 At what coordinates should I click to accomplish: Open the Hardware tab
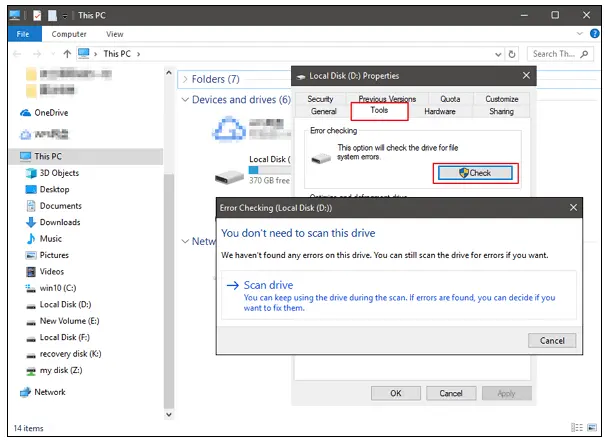[x=439, y=112]
